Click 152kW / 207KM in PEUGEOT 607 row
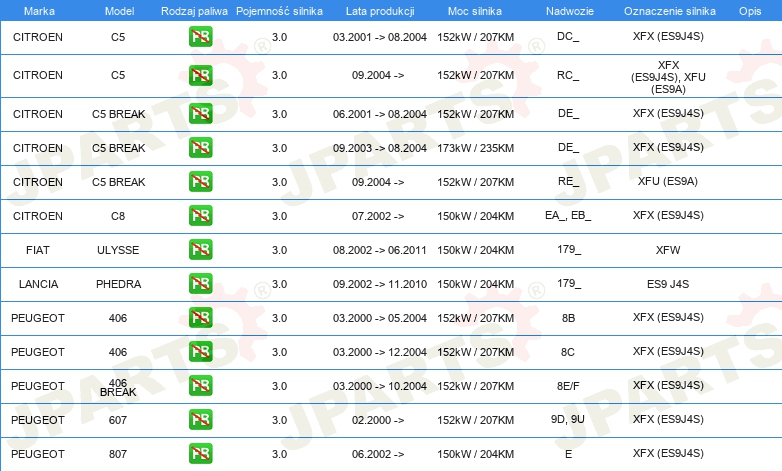782x471 pixels. (475, 420)
